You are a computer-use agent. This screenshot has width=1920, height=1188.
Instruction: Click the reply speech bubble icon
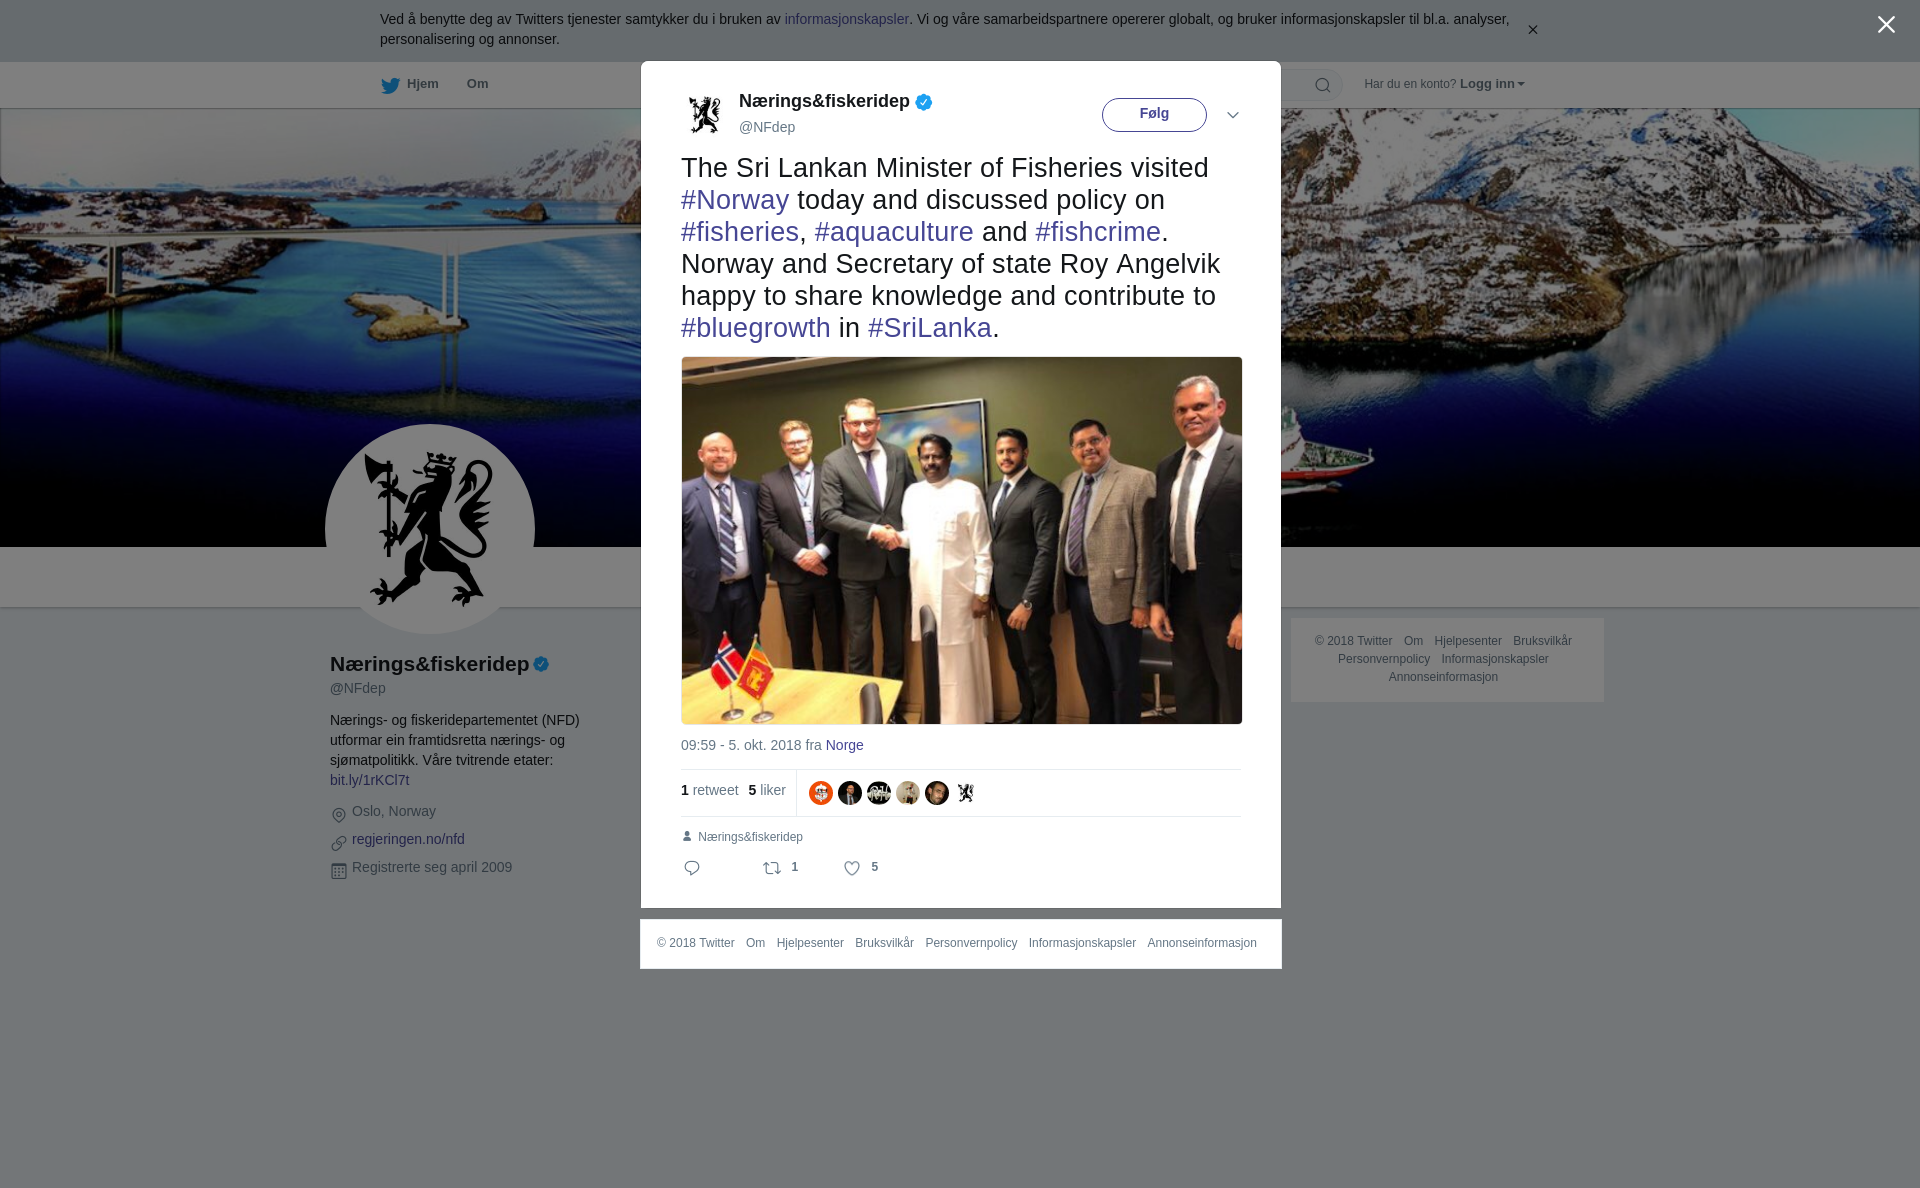(692, 868)
